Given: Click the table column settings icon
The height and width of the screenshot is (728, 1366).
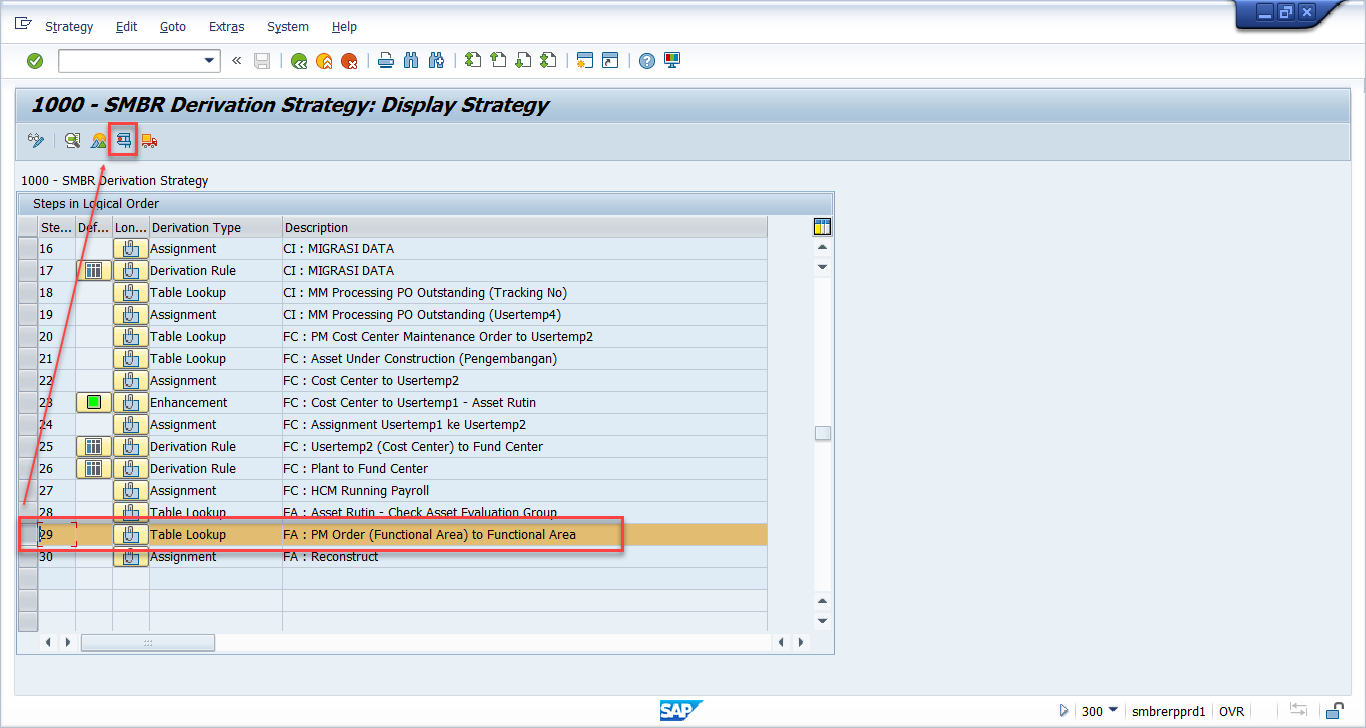Looking at the screenshot, I should click(822, 227).
